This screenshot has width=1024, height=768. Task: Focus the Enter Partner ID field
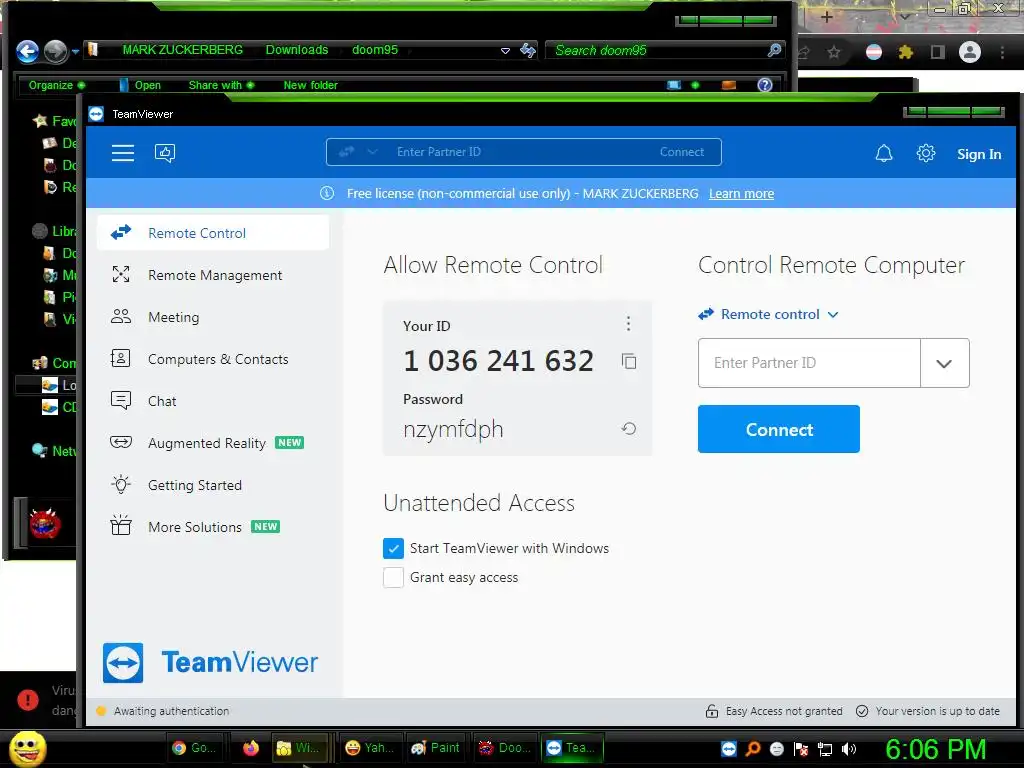pos(809,363)
